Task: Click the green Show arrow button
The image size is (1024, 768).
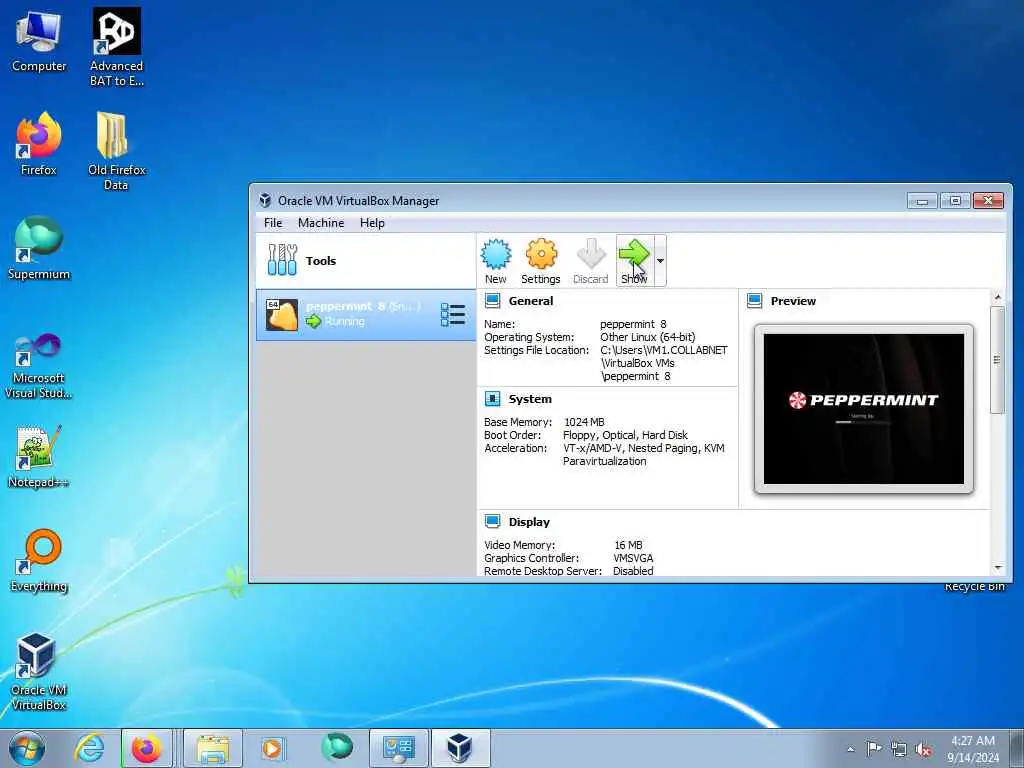Action: pyautogui.click(x=633, y=261)
